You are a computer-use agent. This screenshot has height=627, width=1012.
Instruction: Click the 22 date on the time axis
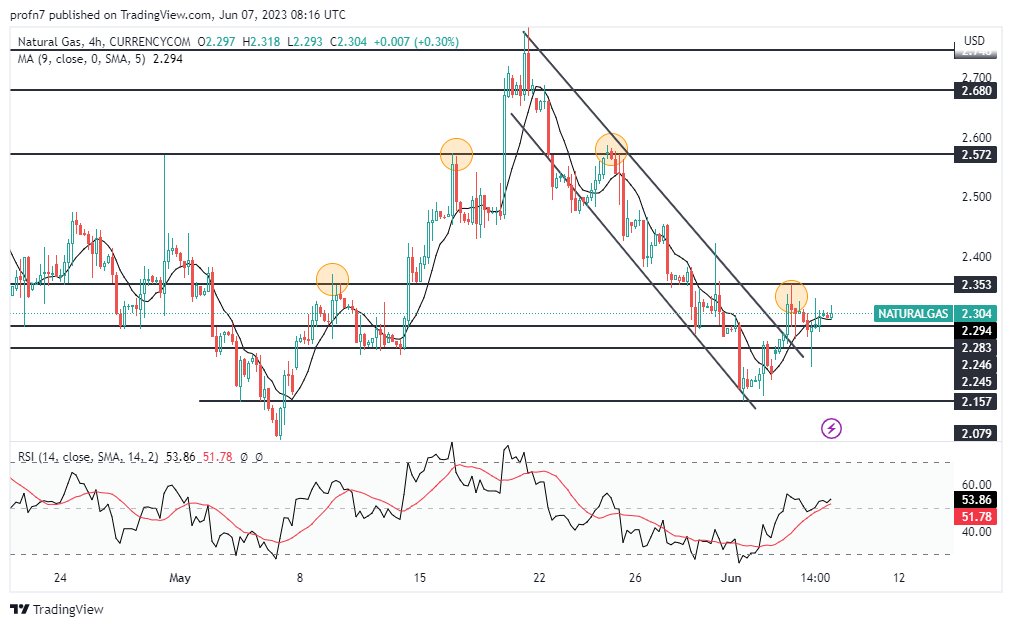click(540, 578)
